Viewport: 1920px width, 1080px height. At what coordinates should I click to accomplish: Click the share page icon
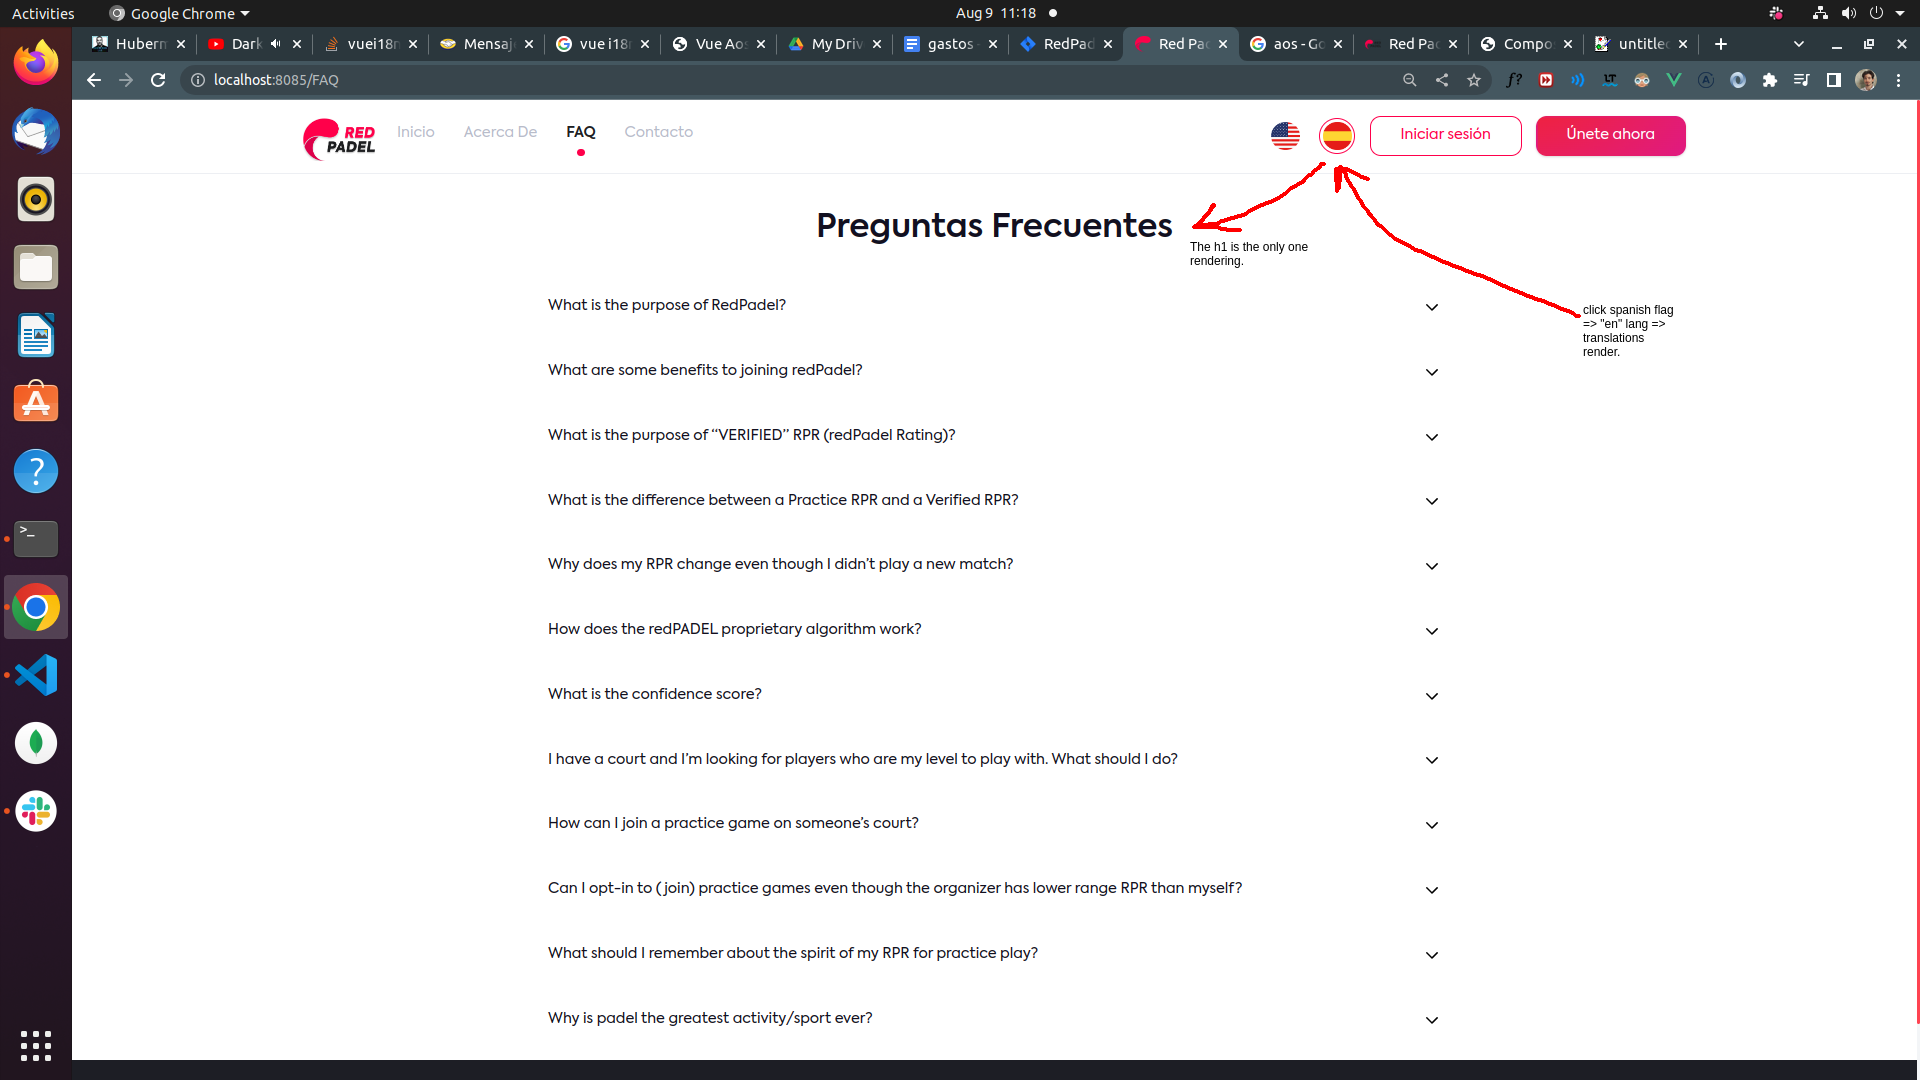[1442, 80]
